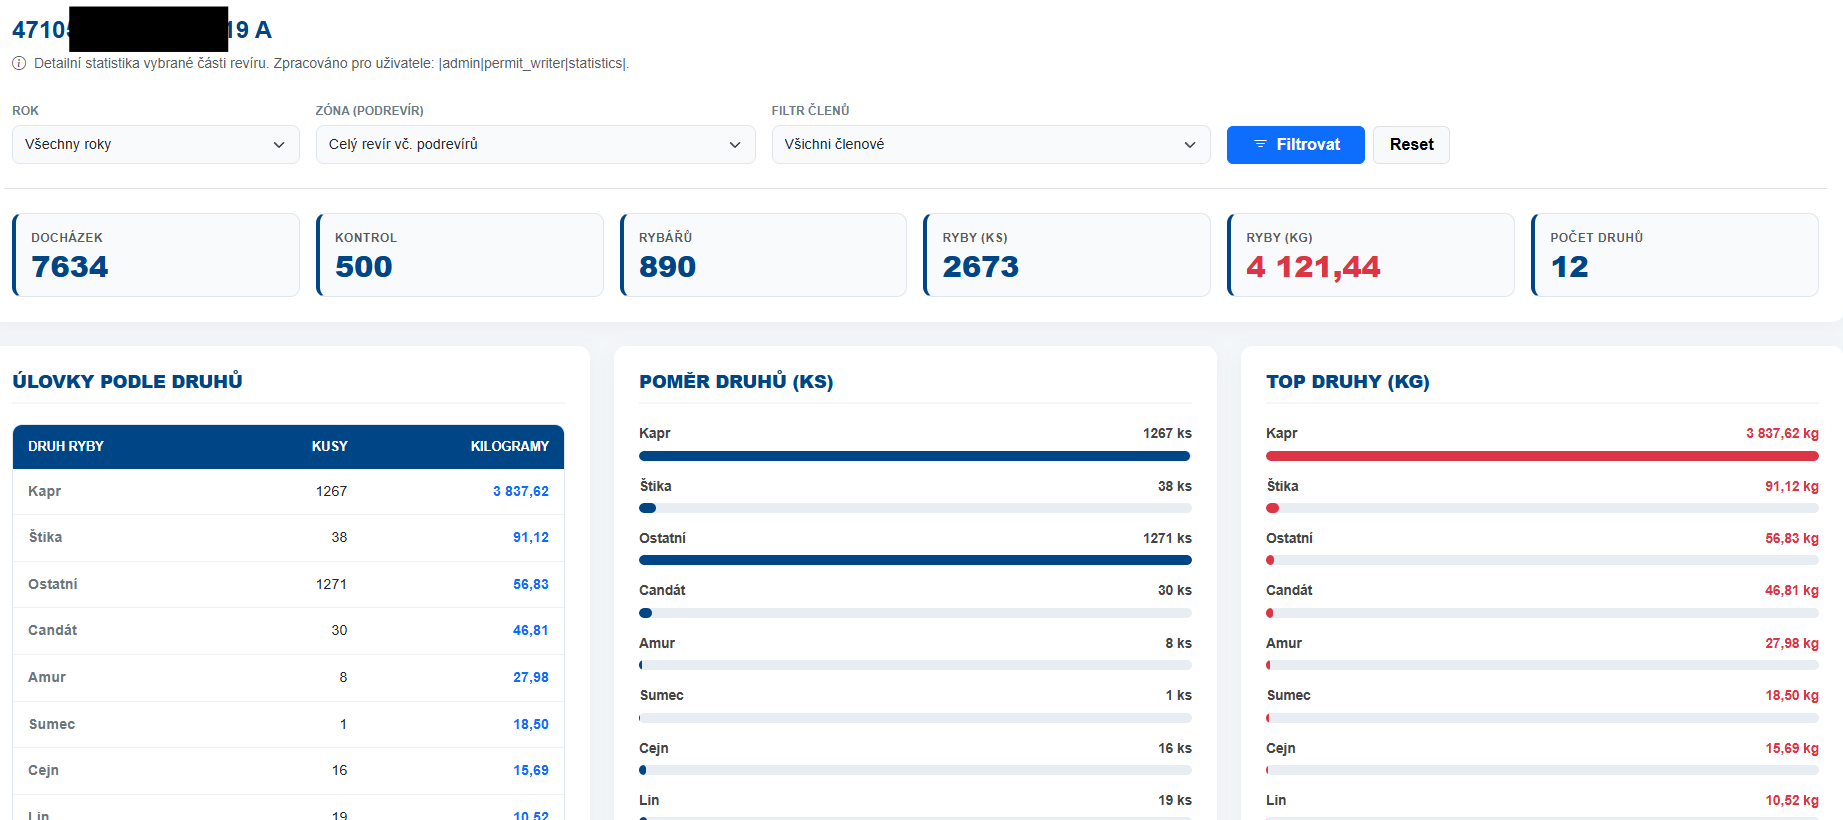Click the Kapr blue progress bar
Viewport: 1843px width, 820px height.
(x=914, y=456)
